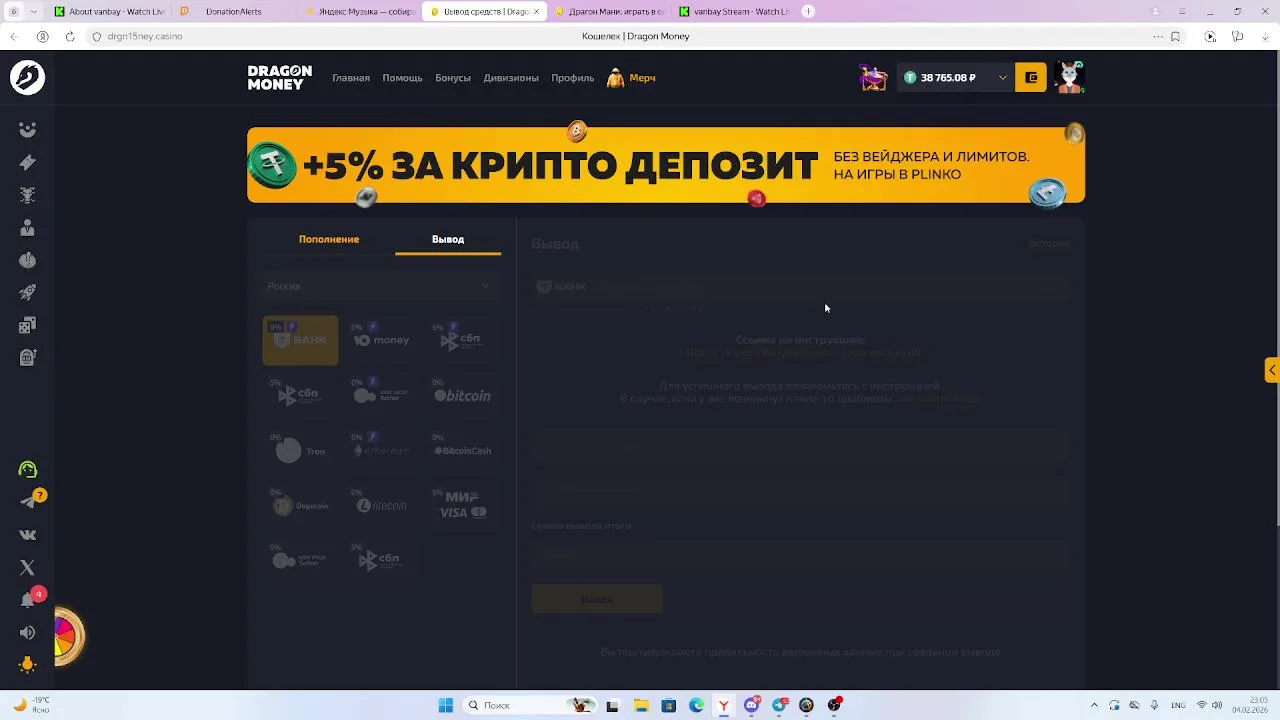This screenshot has width=1280, height=720.
Task: Spin the colorful bonus wheel icon
Action: coord(67,636)
